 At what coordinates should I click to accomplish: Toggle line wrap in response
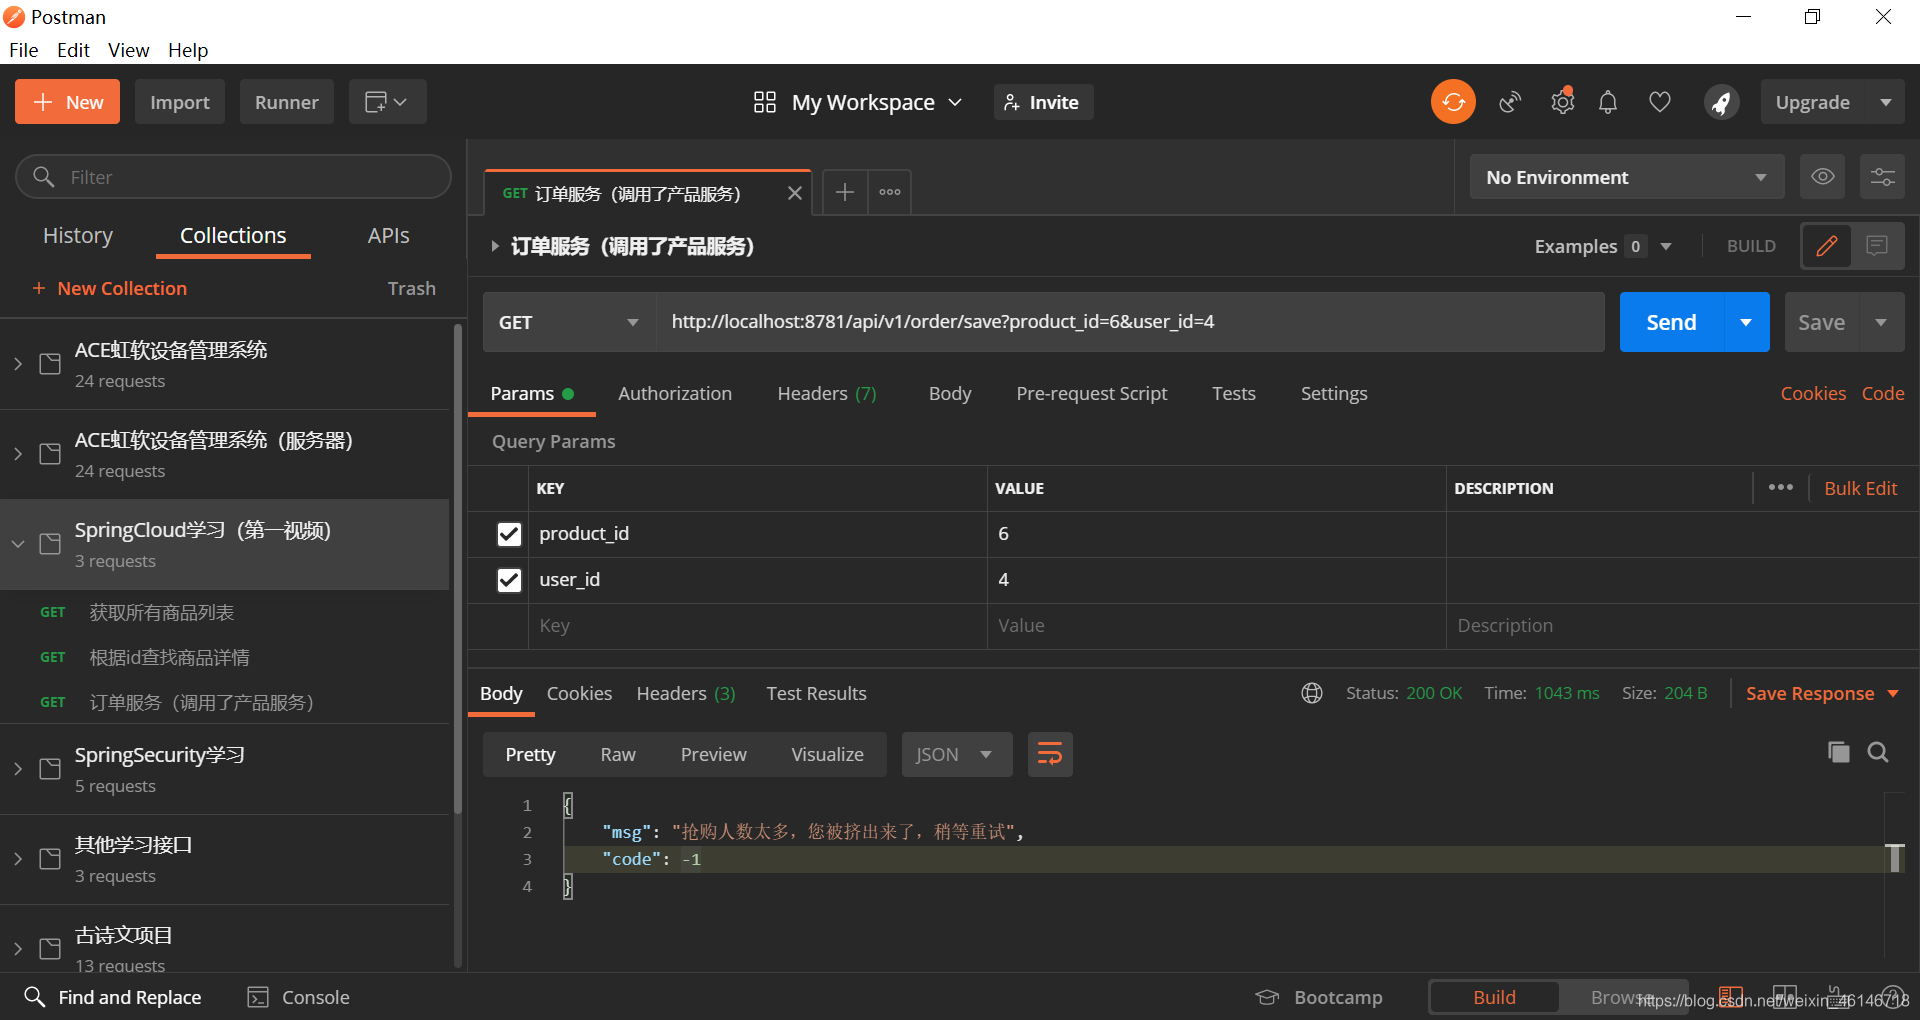[1050, 754]
